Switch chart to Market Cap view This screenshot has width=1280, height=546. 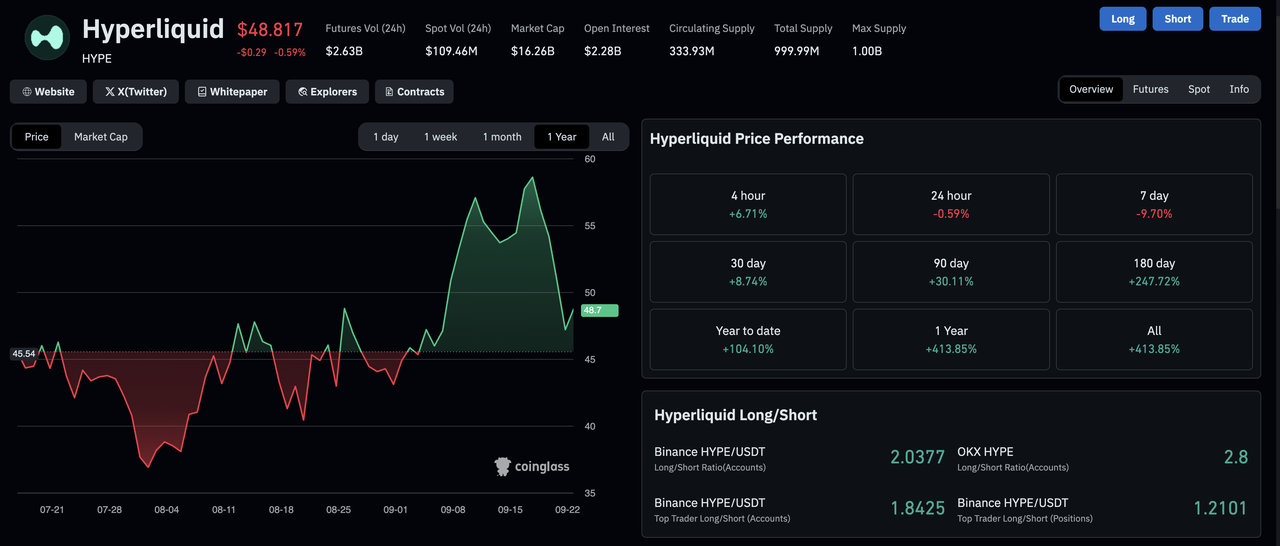point(101,137)
